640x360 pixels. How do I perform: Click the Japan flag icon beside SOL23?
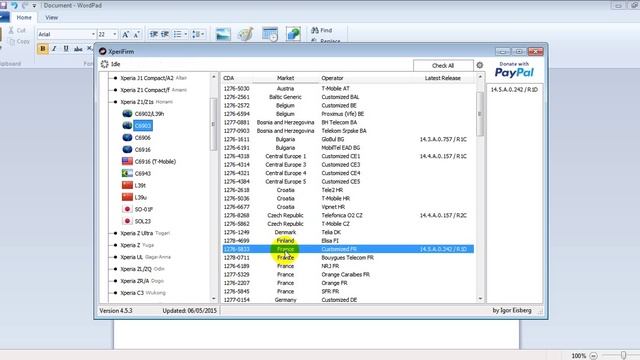click(127, 221)
